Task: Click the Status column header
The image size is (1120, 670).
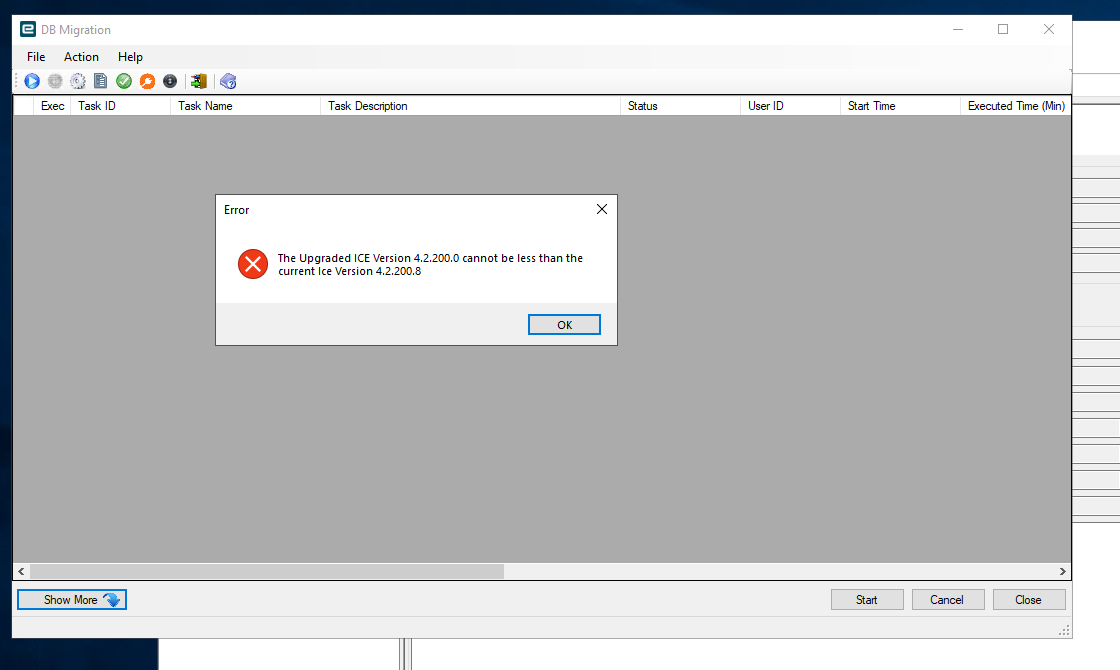Action: click(x=681, y=106)
